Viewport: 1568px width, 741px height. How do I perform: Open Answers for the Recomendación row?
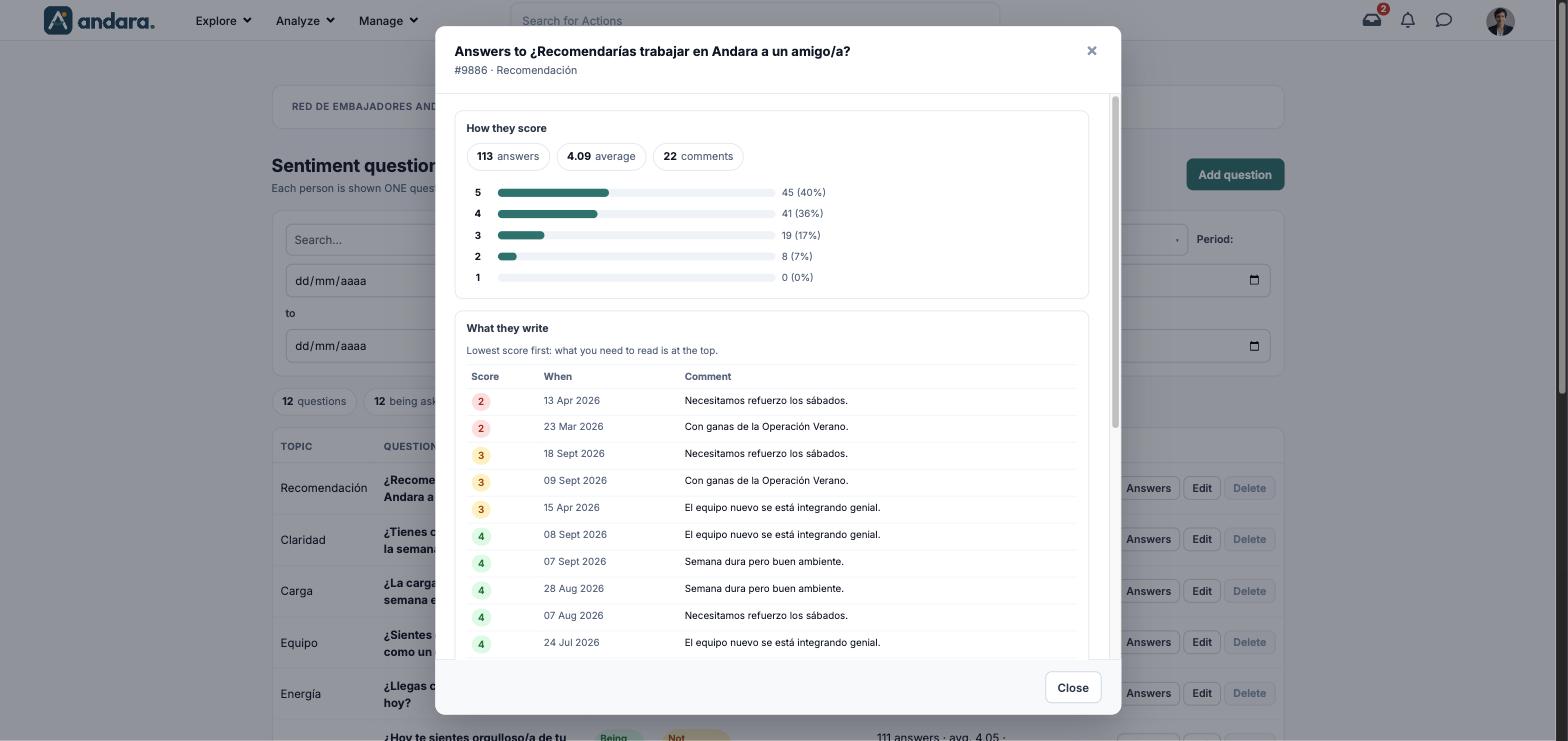[x=1148, y=488]
